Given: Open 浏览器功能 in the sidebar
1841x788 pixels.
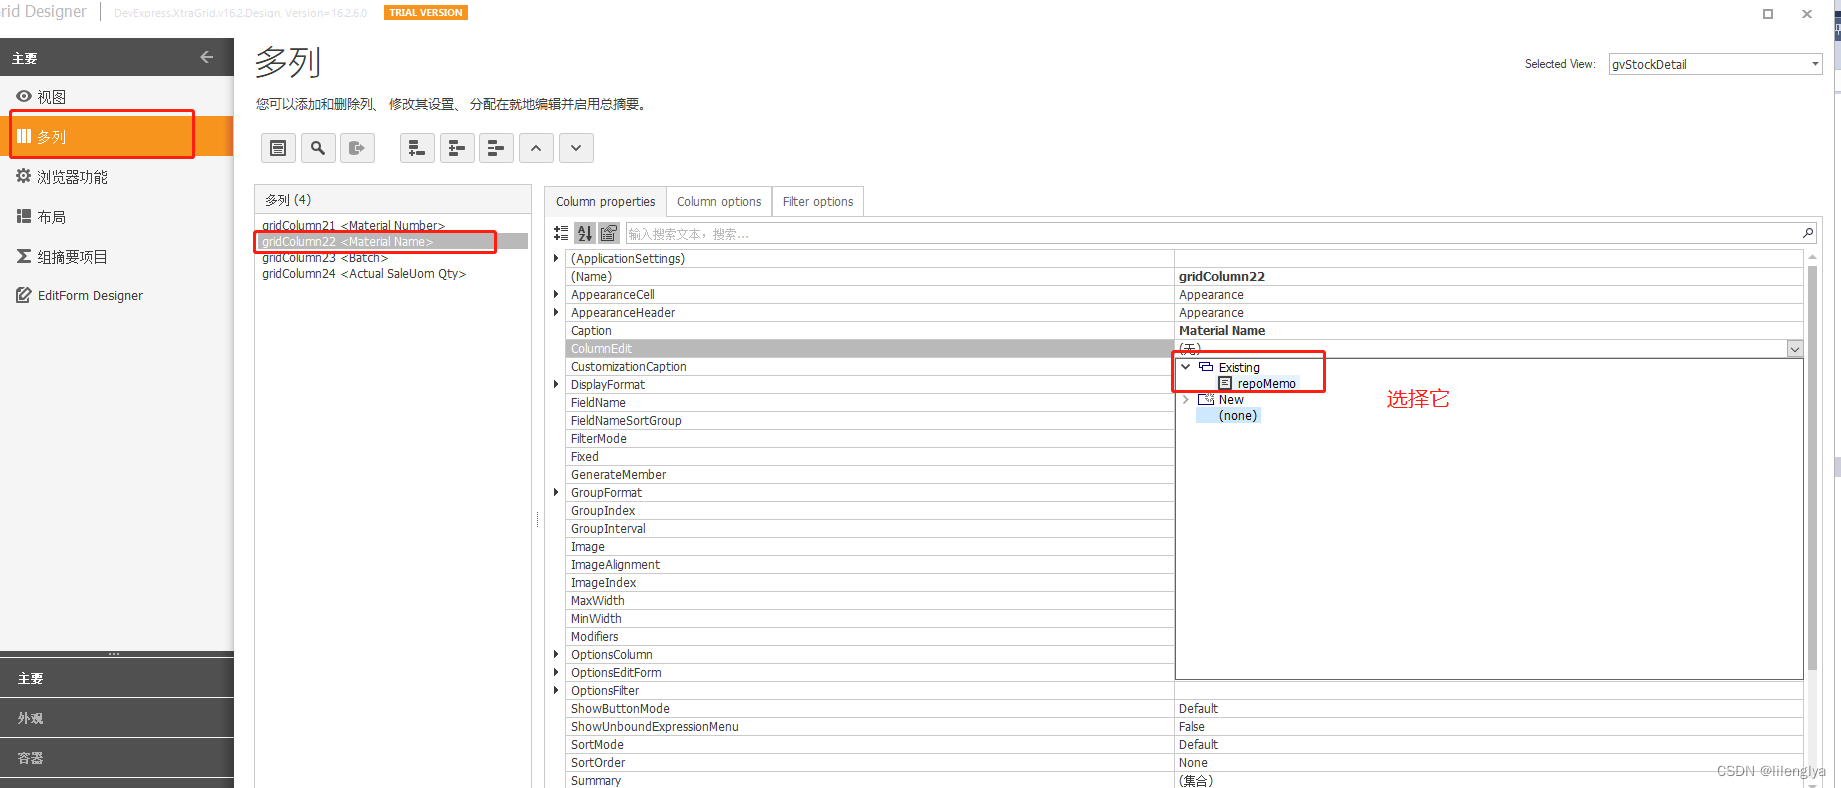Looking at the screenshot, I should tap(117, 177).
